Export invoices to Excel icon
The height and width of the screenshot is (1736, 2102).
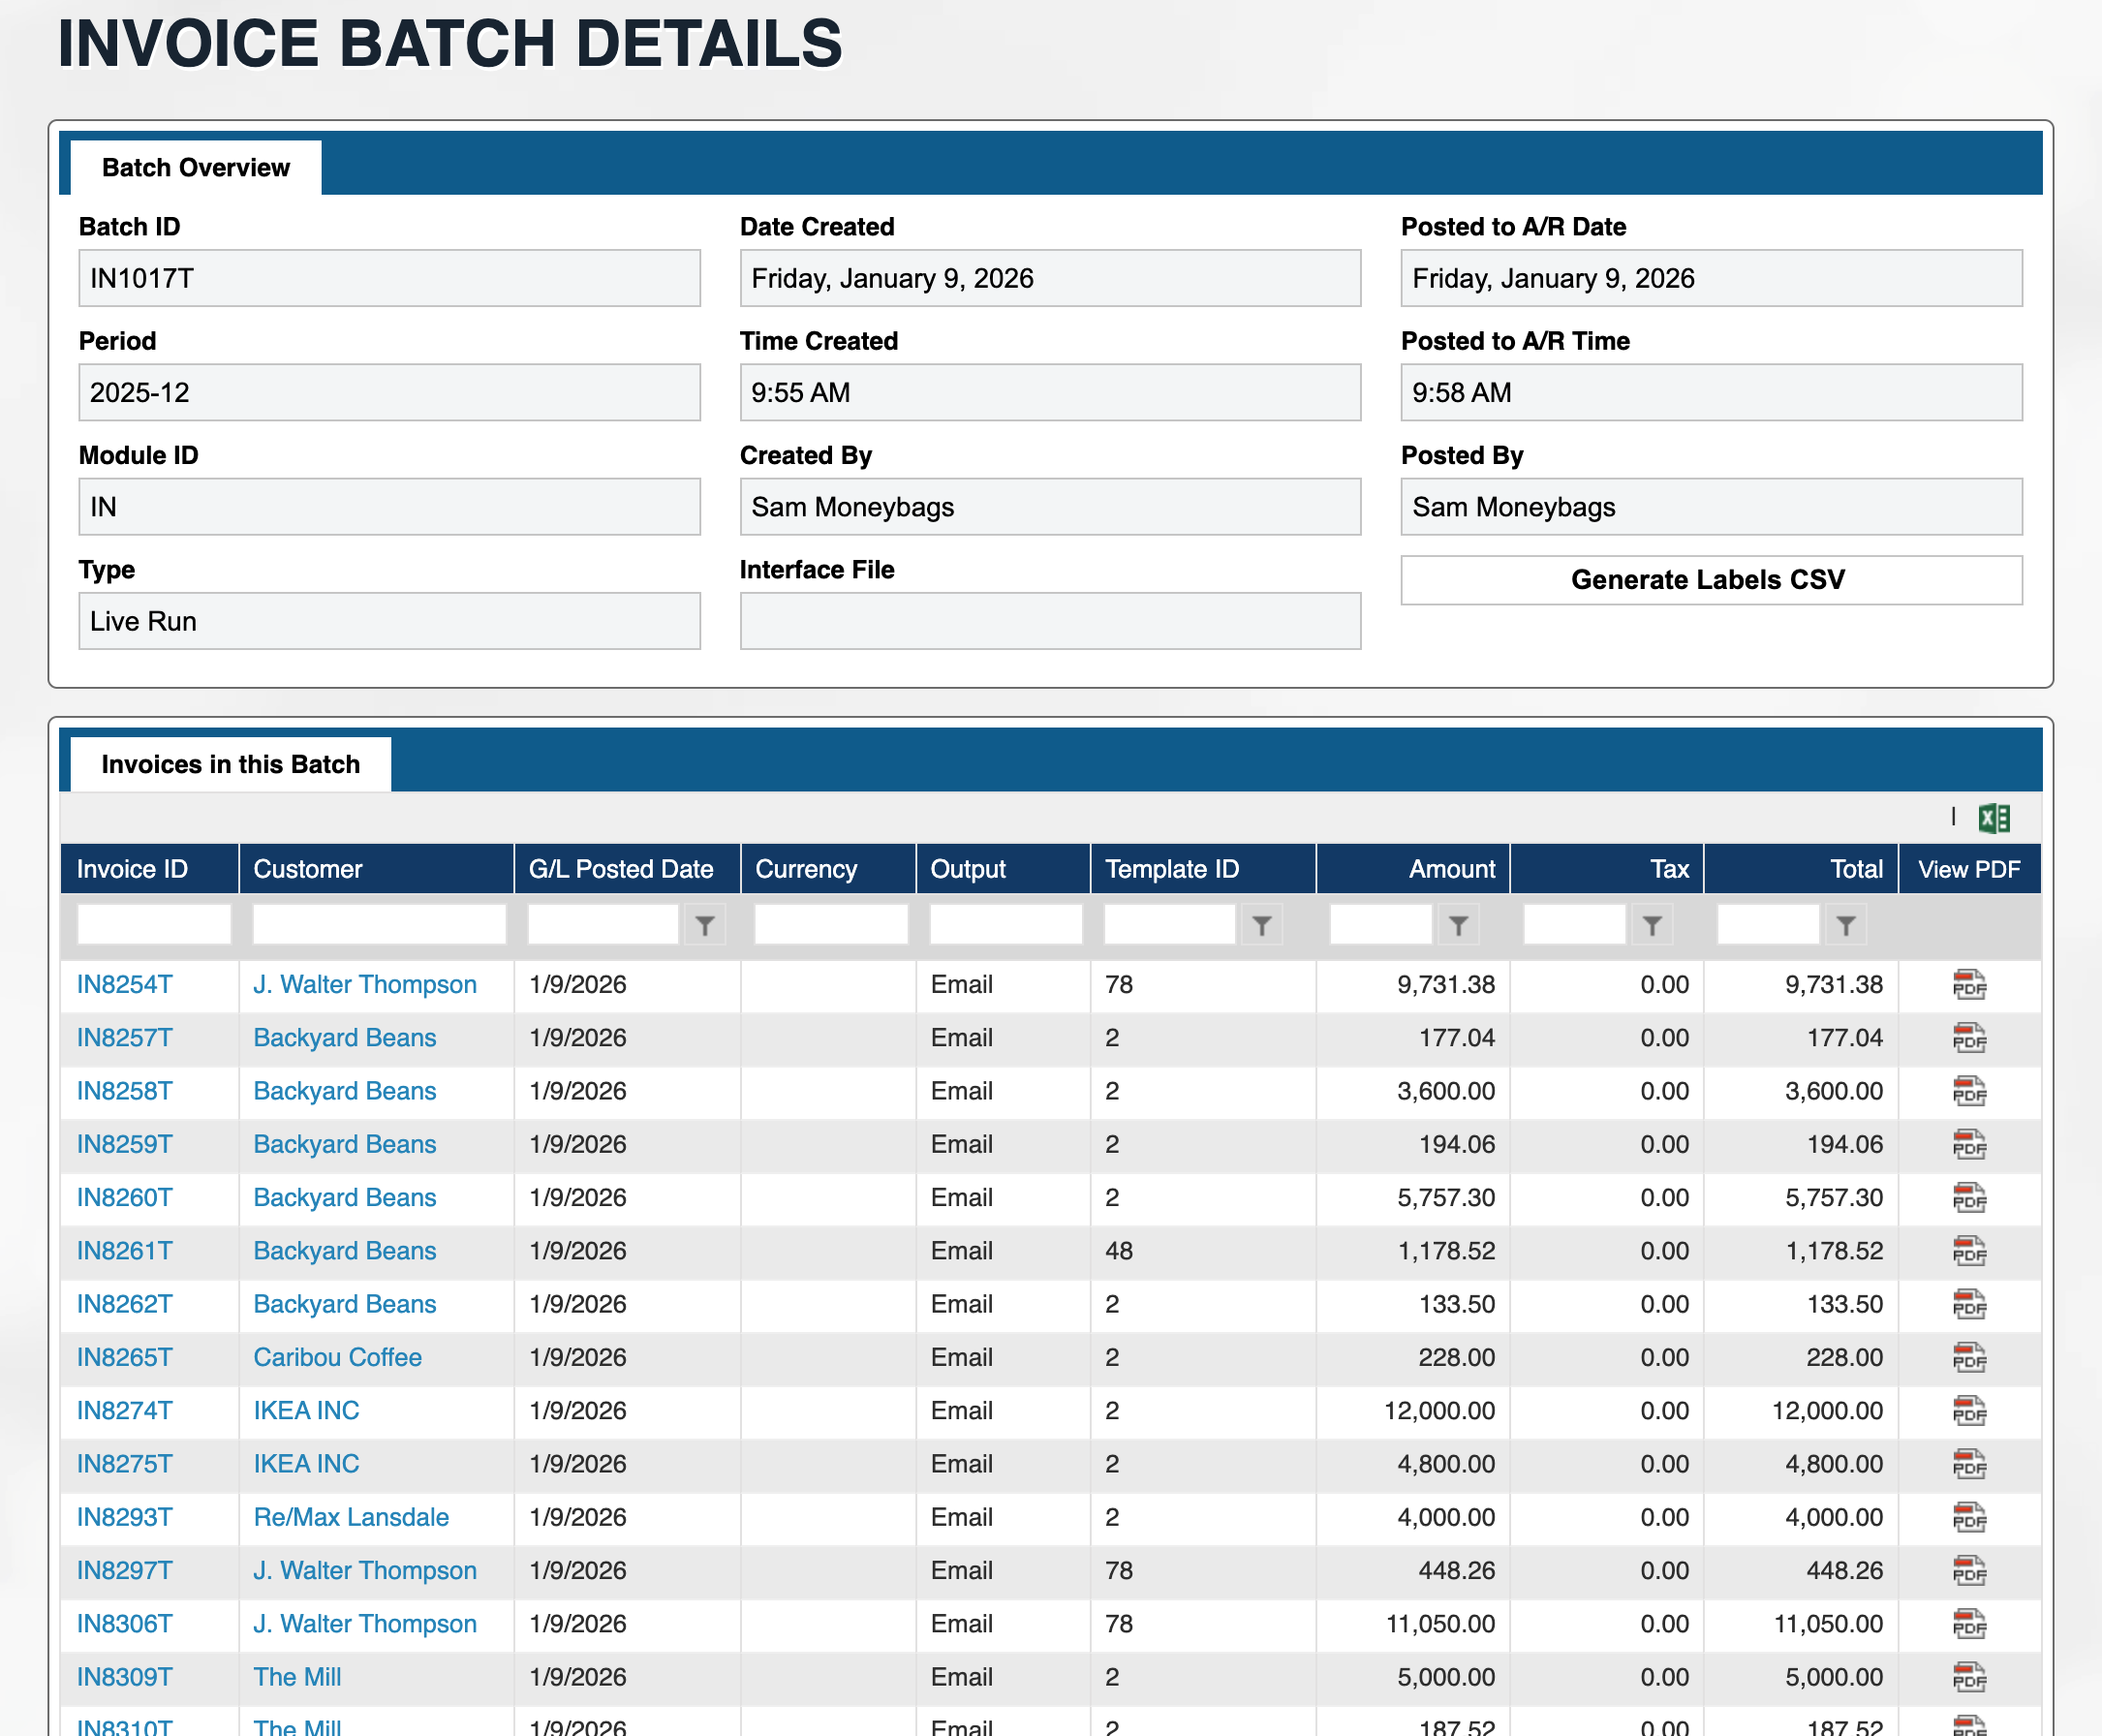click(x=1993, y=818)
